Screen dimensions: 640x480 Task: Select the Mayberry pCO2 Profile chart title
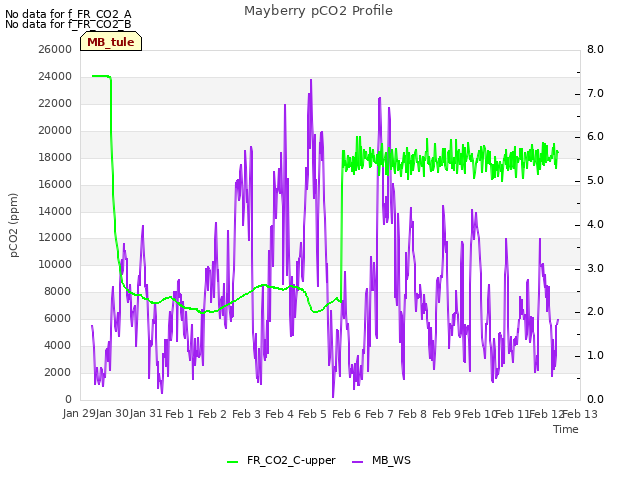318,11
